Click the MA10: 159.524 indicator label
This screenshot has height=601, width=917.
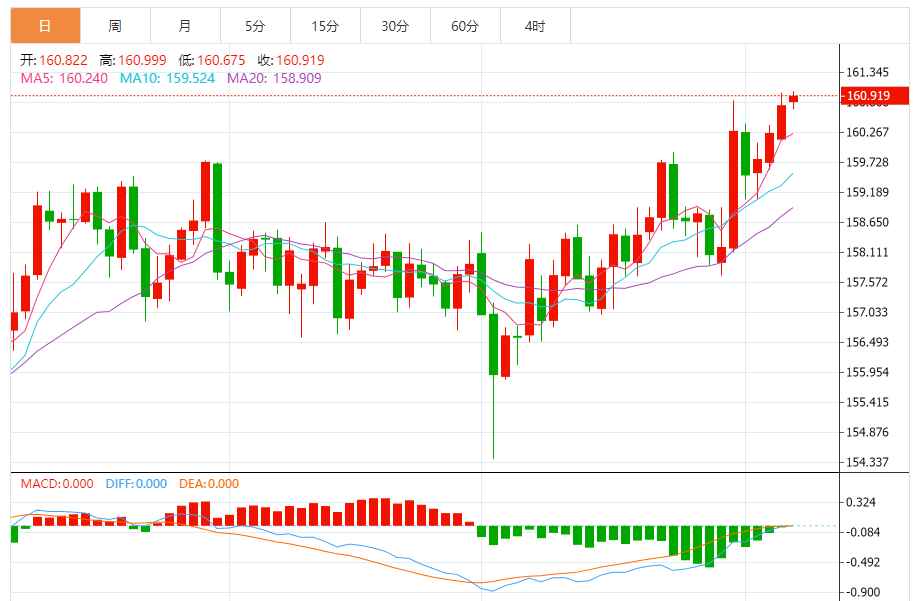[x=167, y=78]
